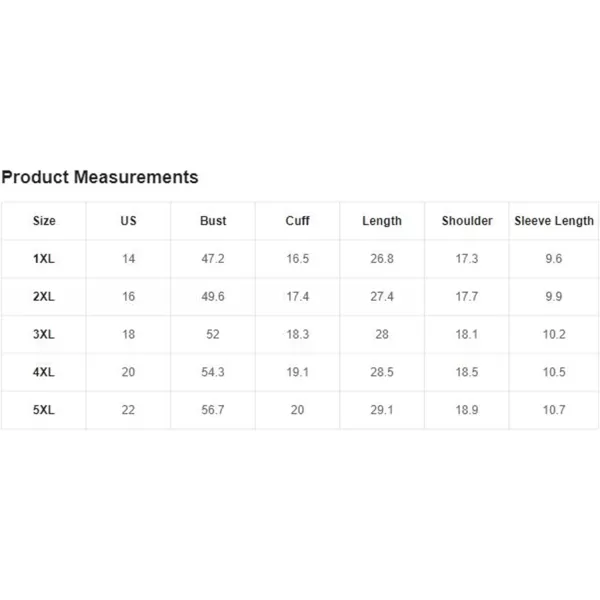Click the Product Measurements heading
The height and width of the screenshot is (600, 600).
pyautogui.click(x=100, y=177)
